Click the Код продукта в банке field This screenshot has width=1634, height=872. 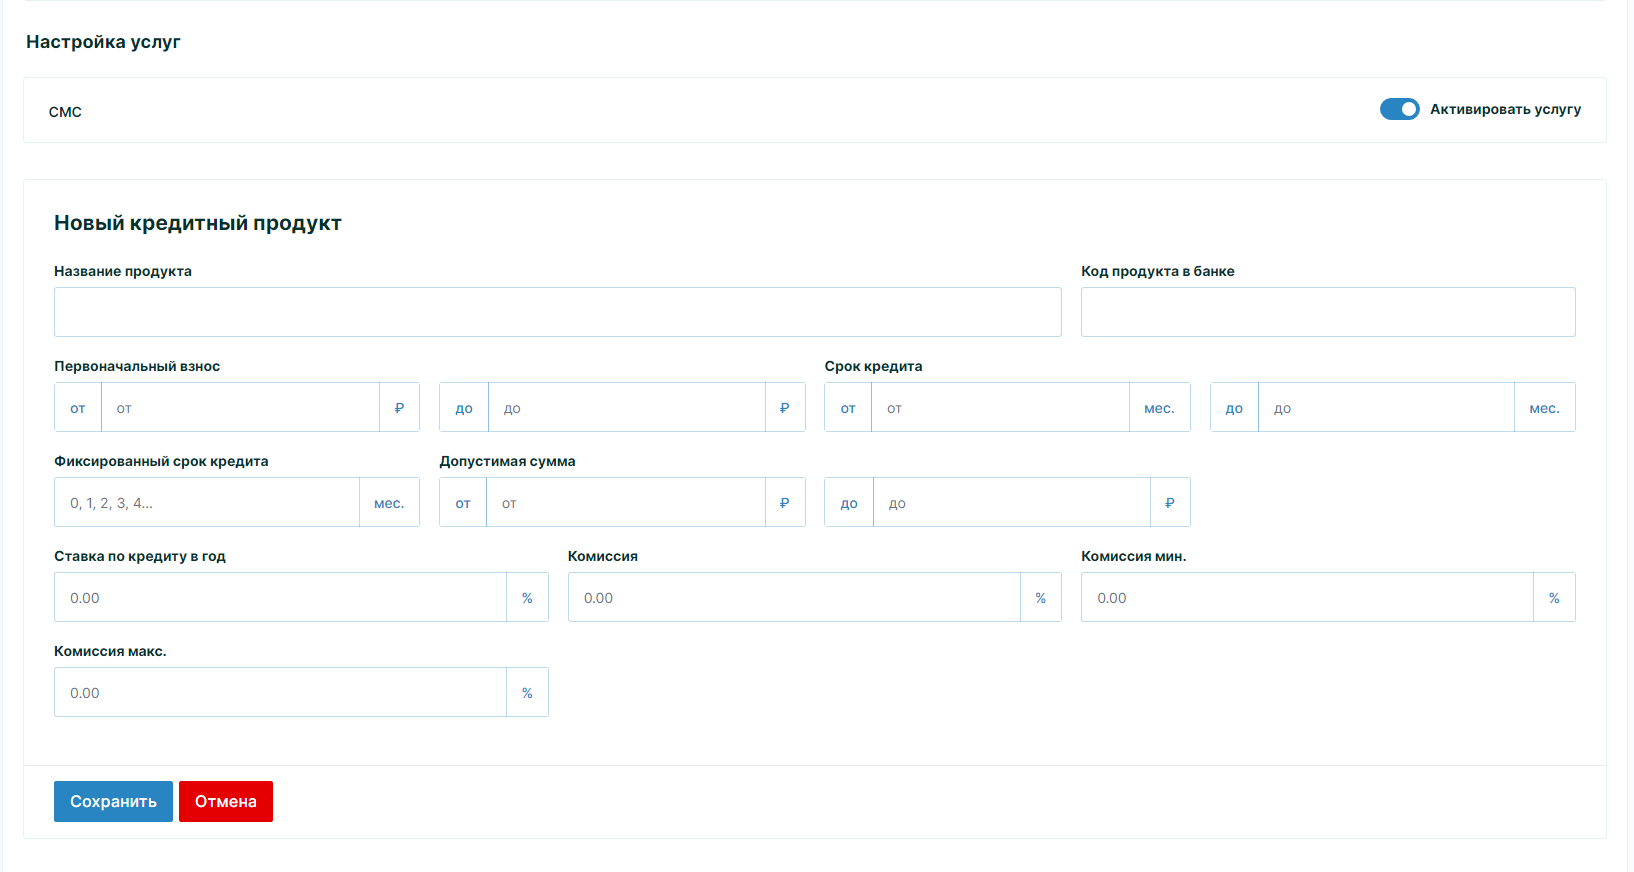[x=1327, y=312]
